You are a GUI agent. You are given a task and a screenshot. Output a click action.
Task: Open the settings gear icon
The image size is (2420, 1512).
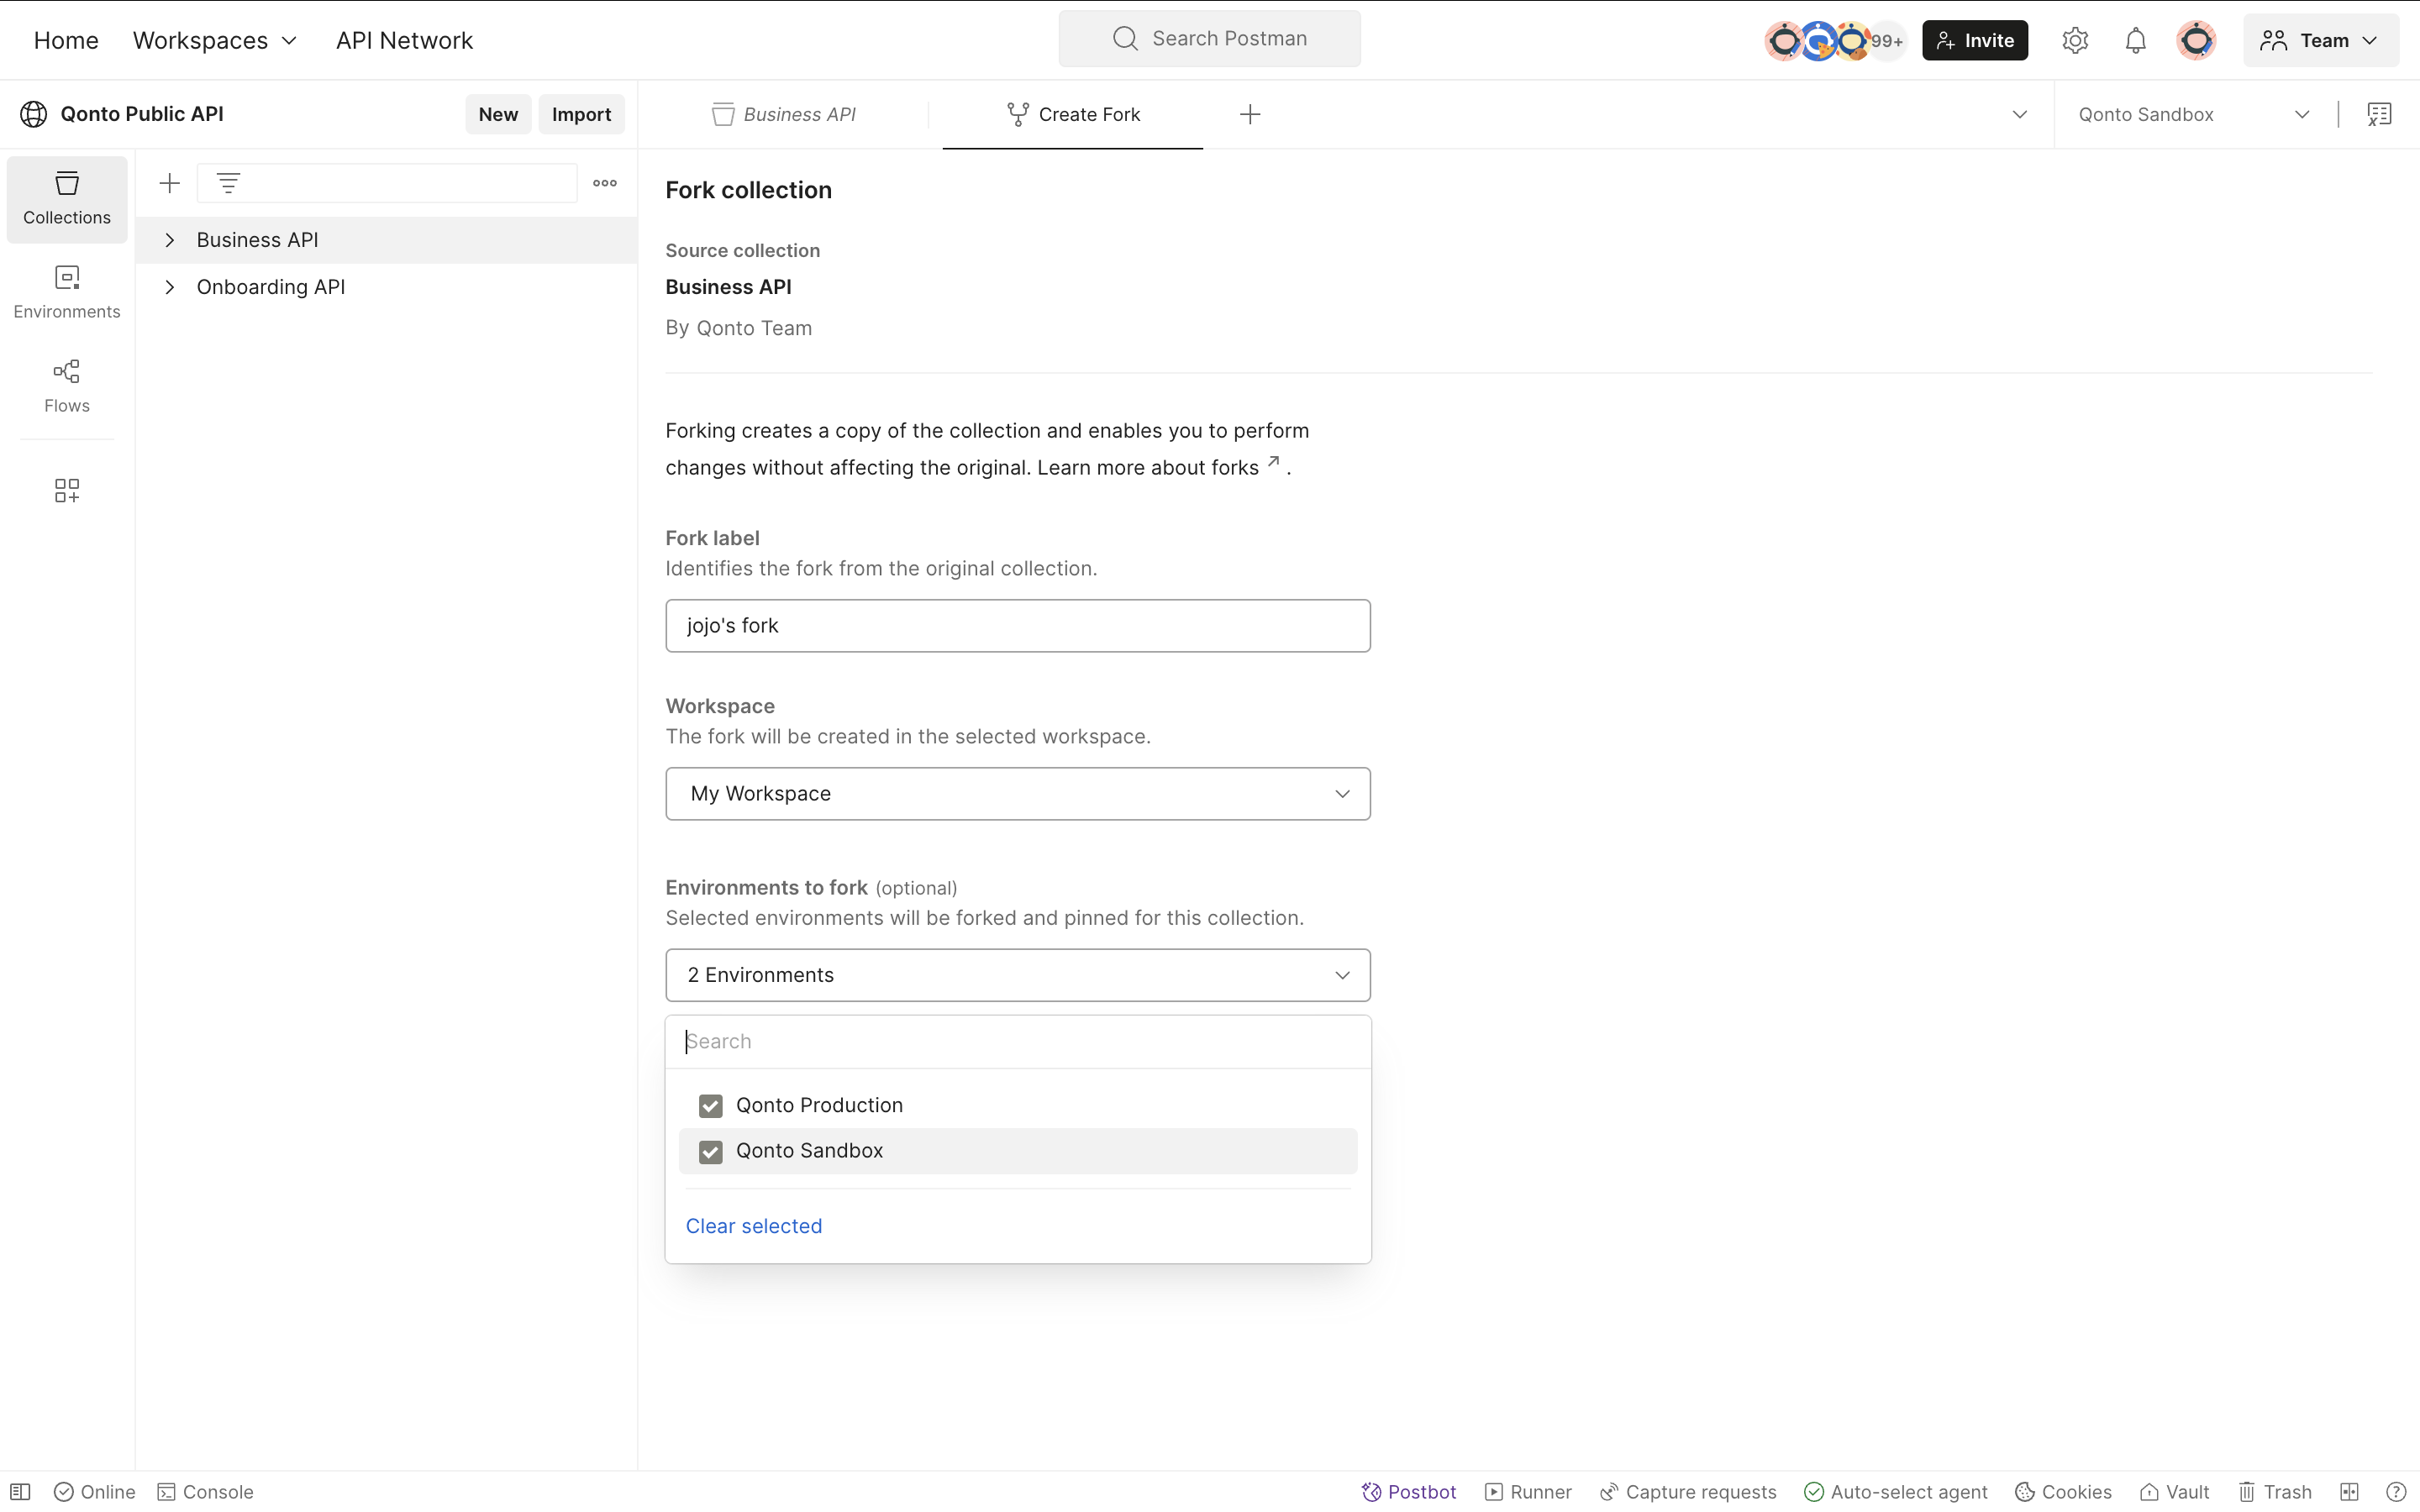(x=2075, y=40)
